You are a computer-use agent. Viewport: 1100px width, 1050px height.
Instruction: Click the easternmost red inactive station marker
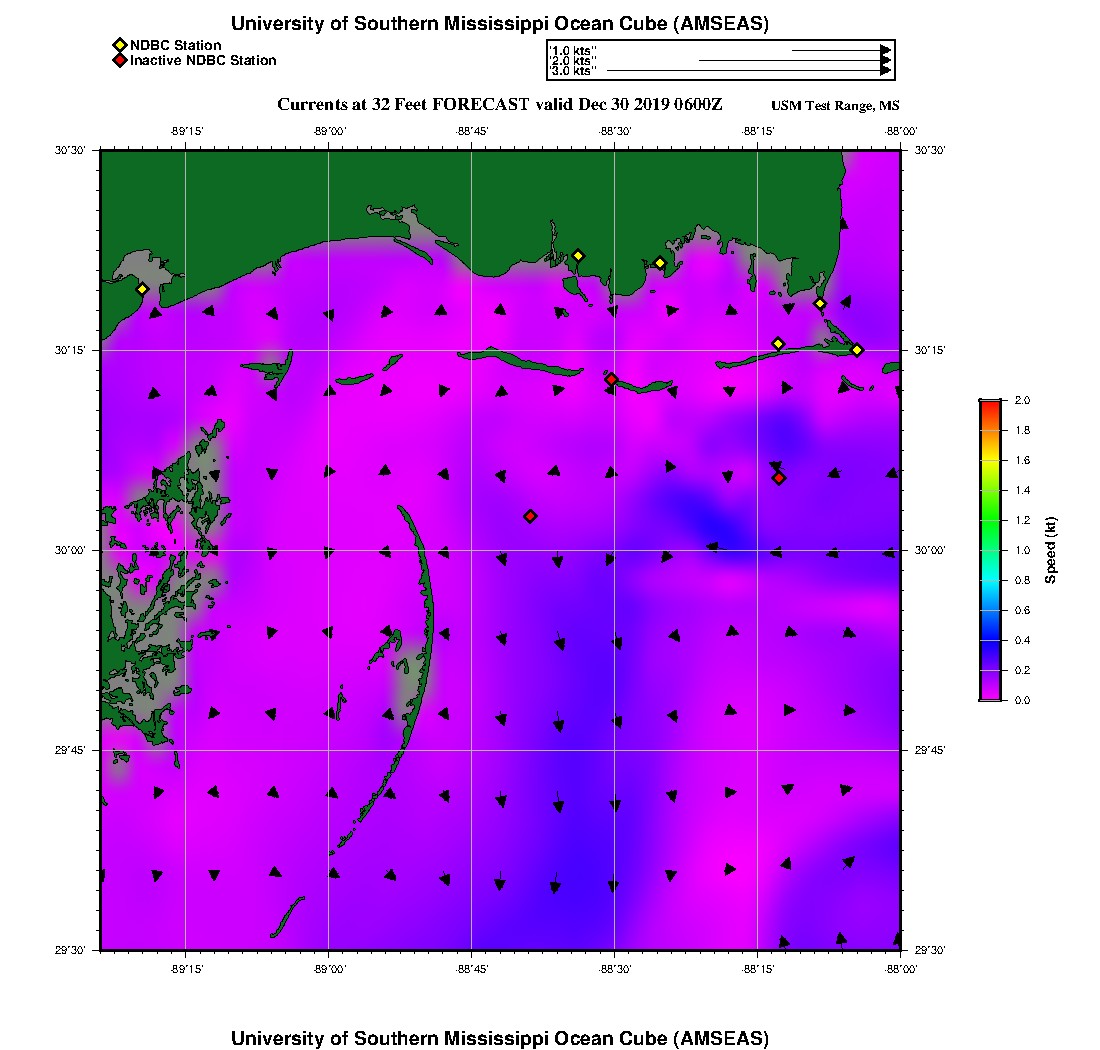(x=779, y=478)
